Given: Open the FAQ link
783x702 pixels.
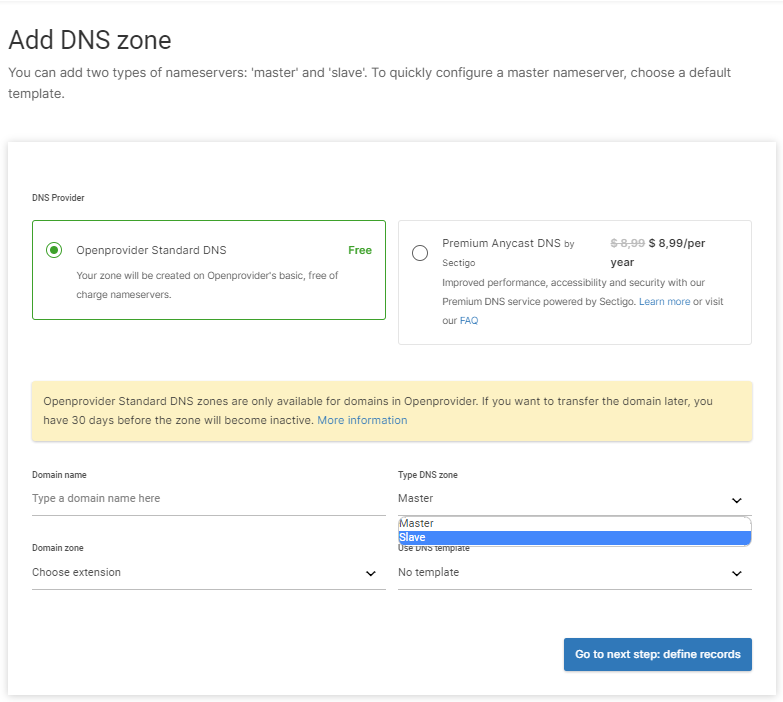Looking at the screenshot, I should (468, 321).
